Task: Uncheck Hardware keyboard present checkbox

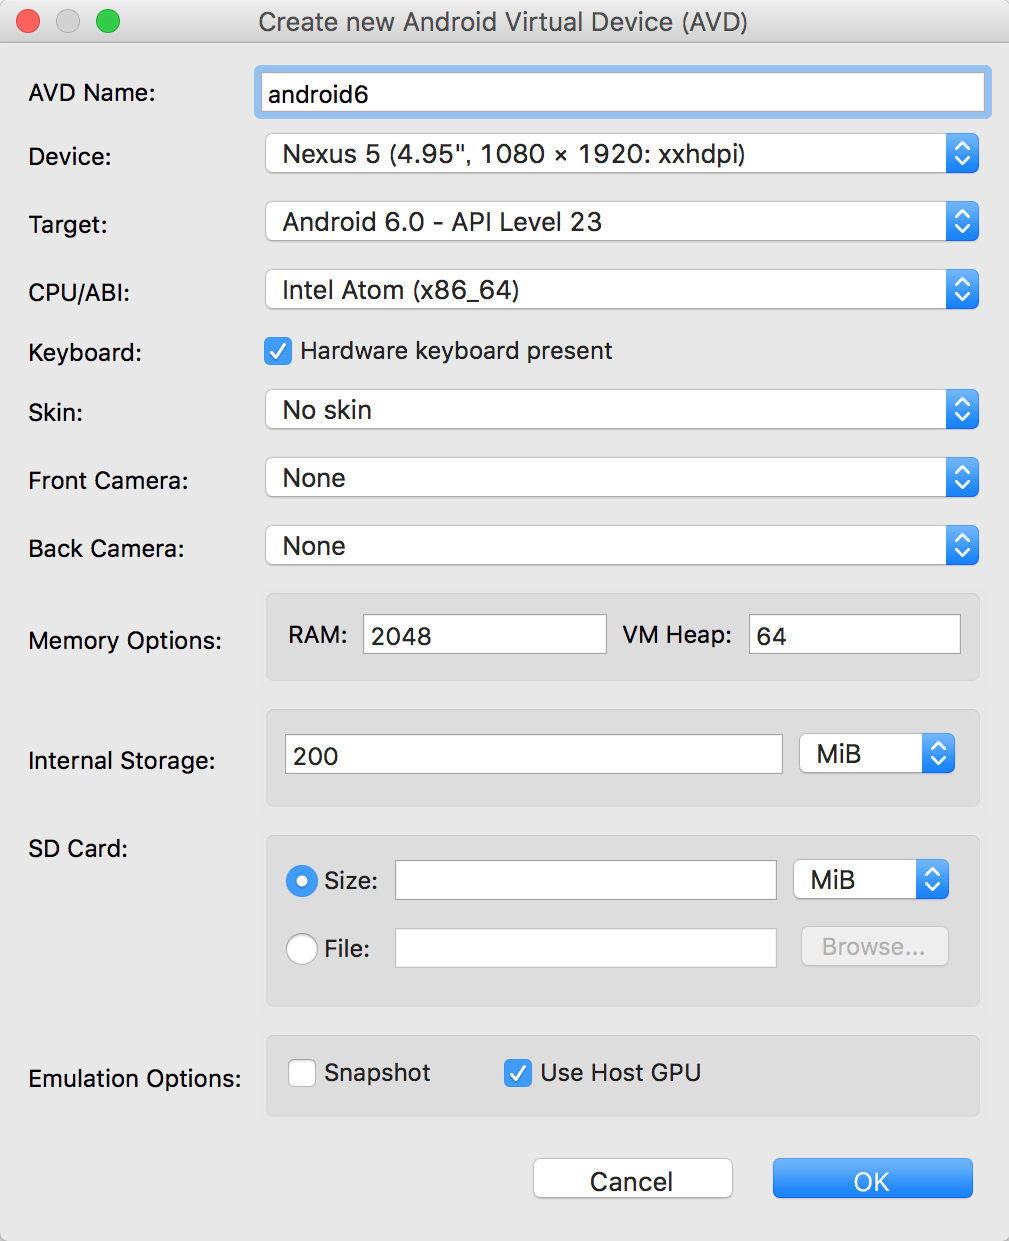Action: (278, 351)
